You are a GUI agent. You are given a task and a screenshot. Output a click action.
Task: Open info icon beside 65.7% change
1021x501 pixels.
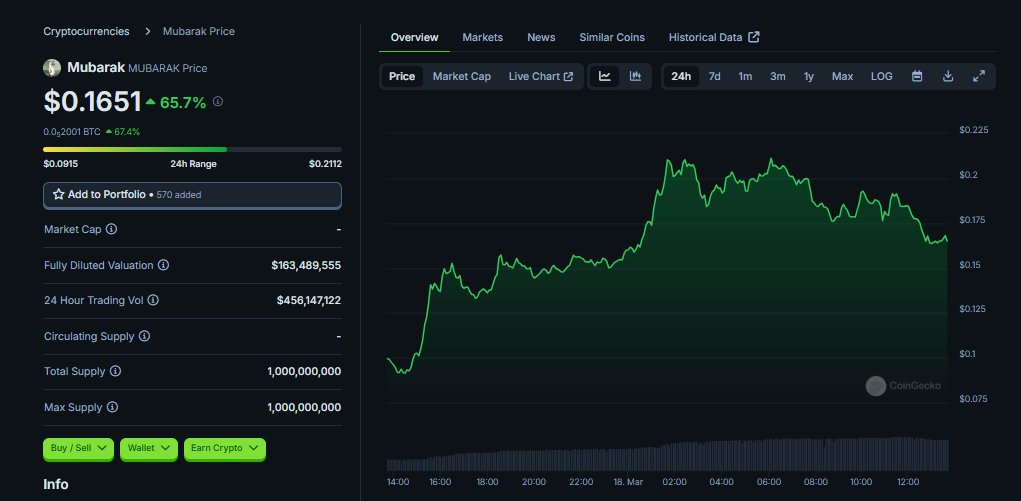click(x=218, y=102)
